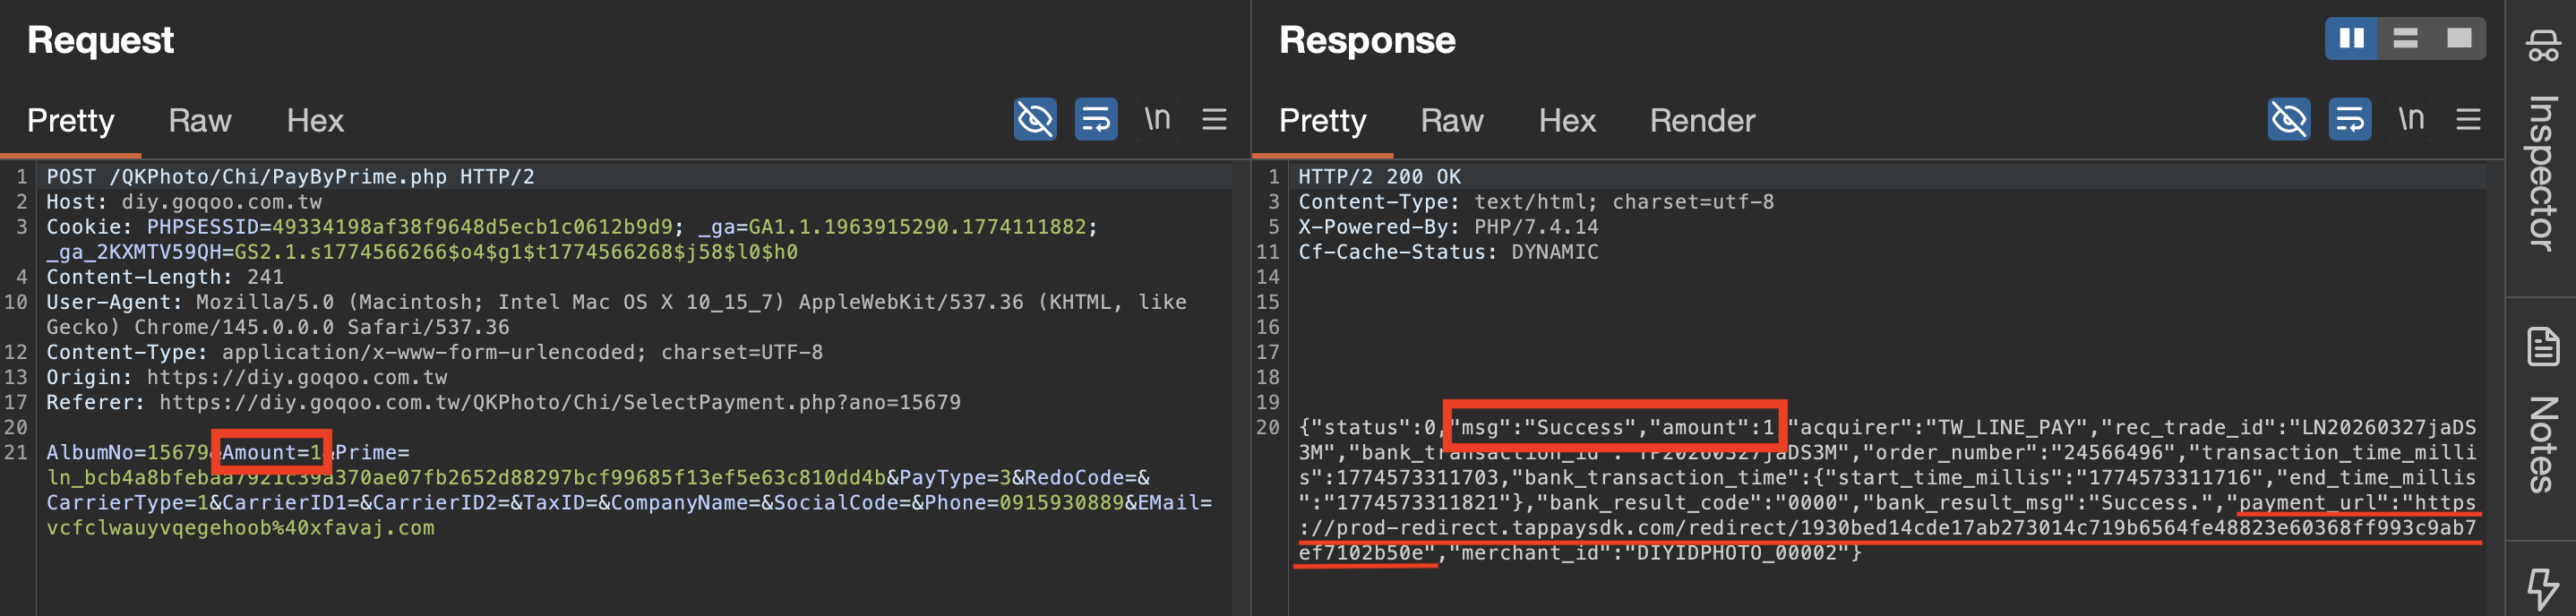This screenshot has height=616, width=2576.
Task: Click line number 21 in Request gutter
Action: [x=16, y=452]
